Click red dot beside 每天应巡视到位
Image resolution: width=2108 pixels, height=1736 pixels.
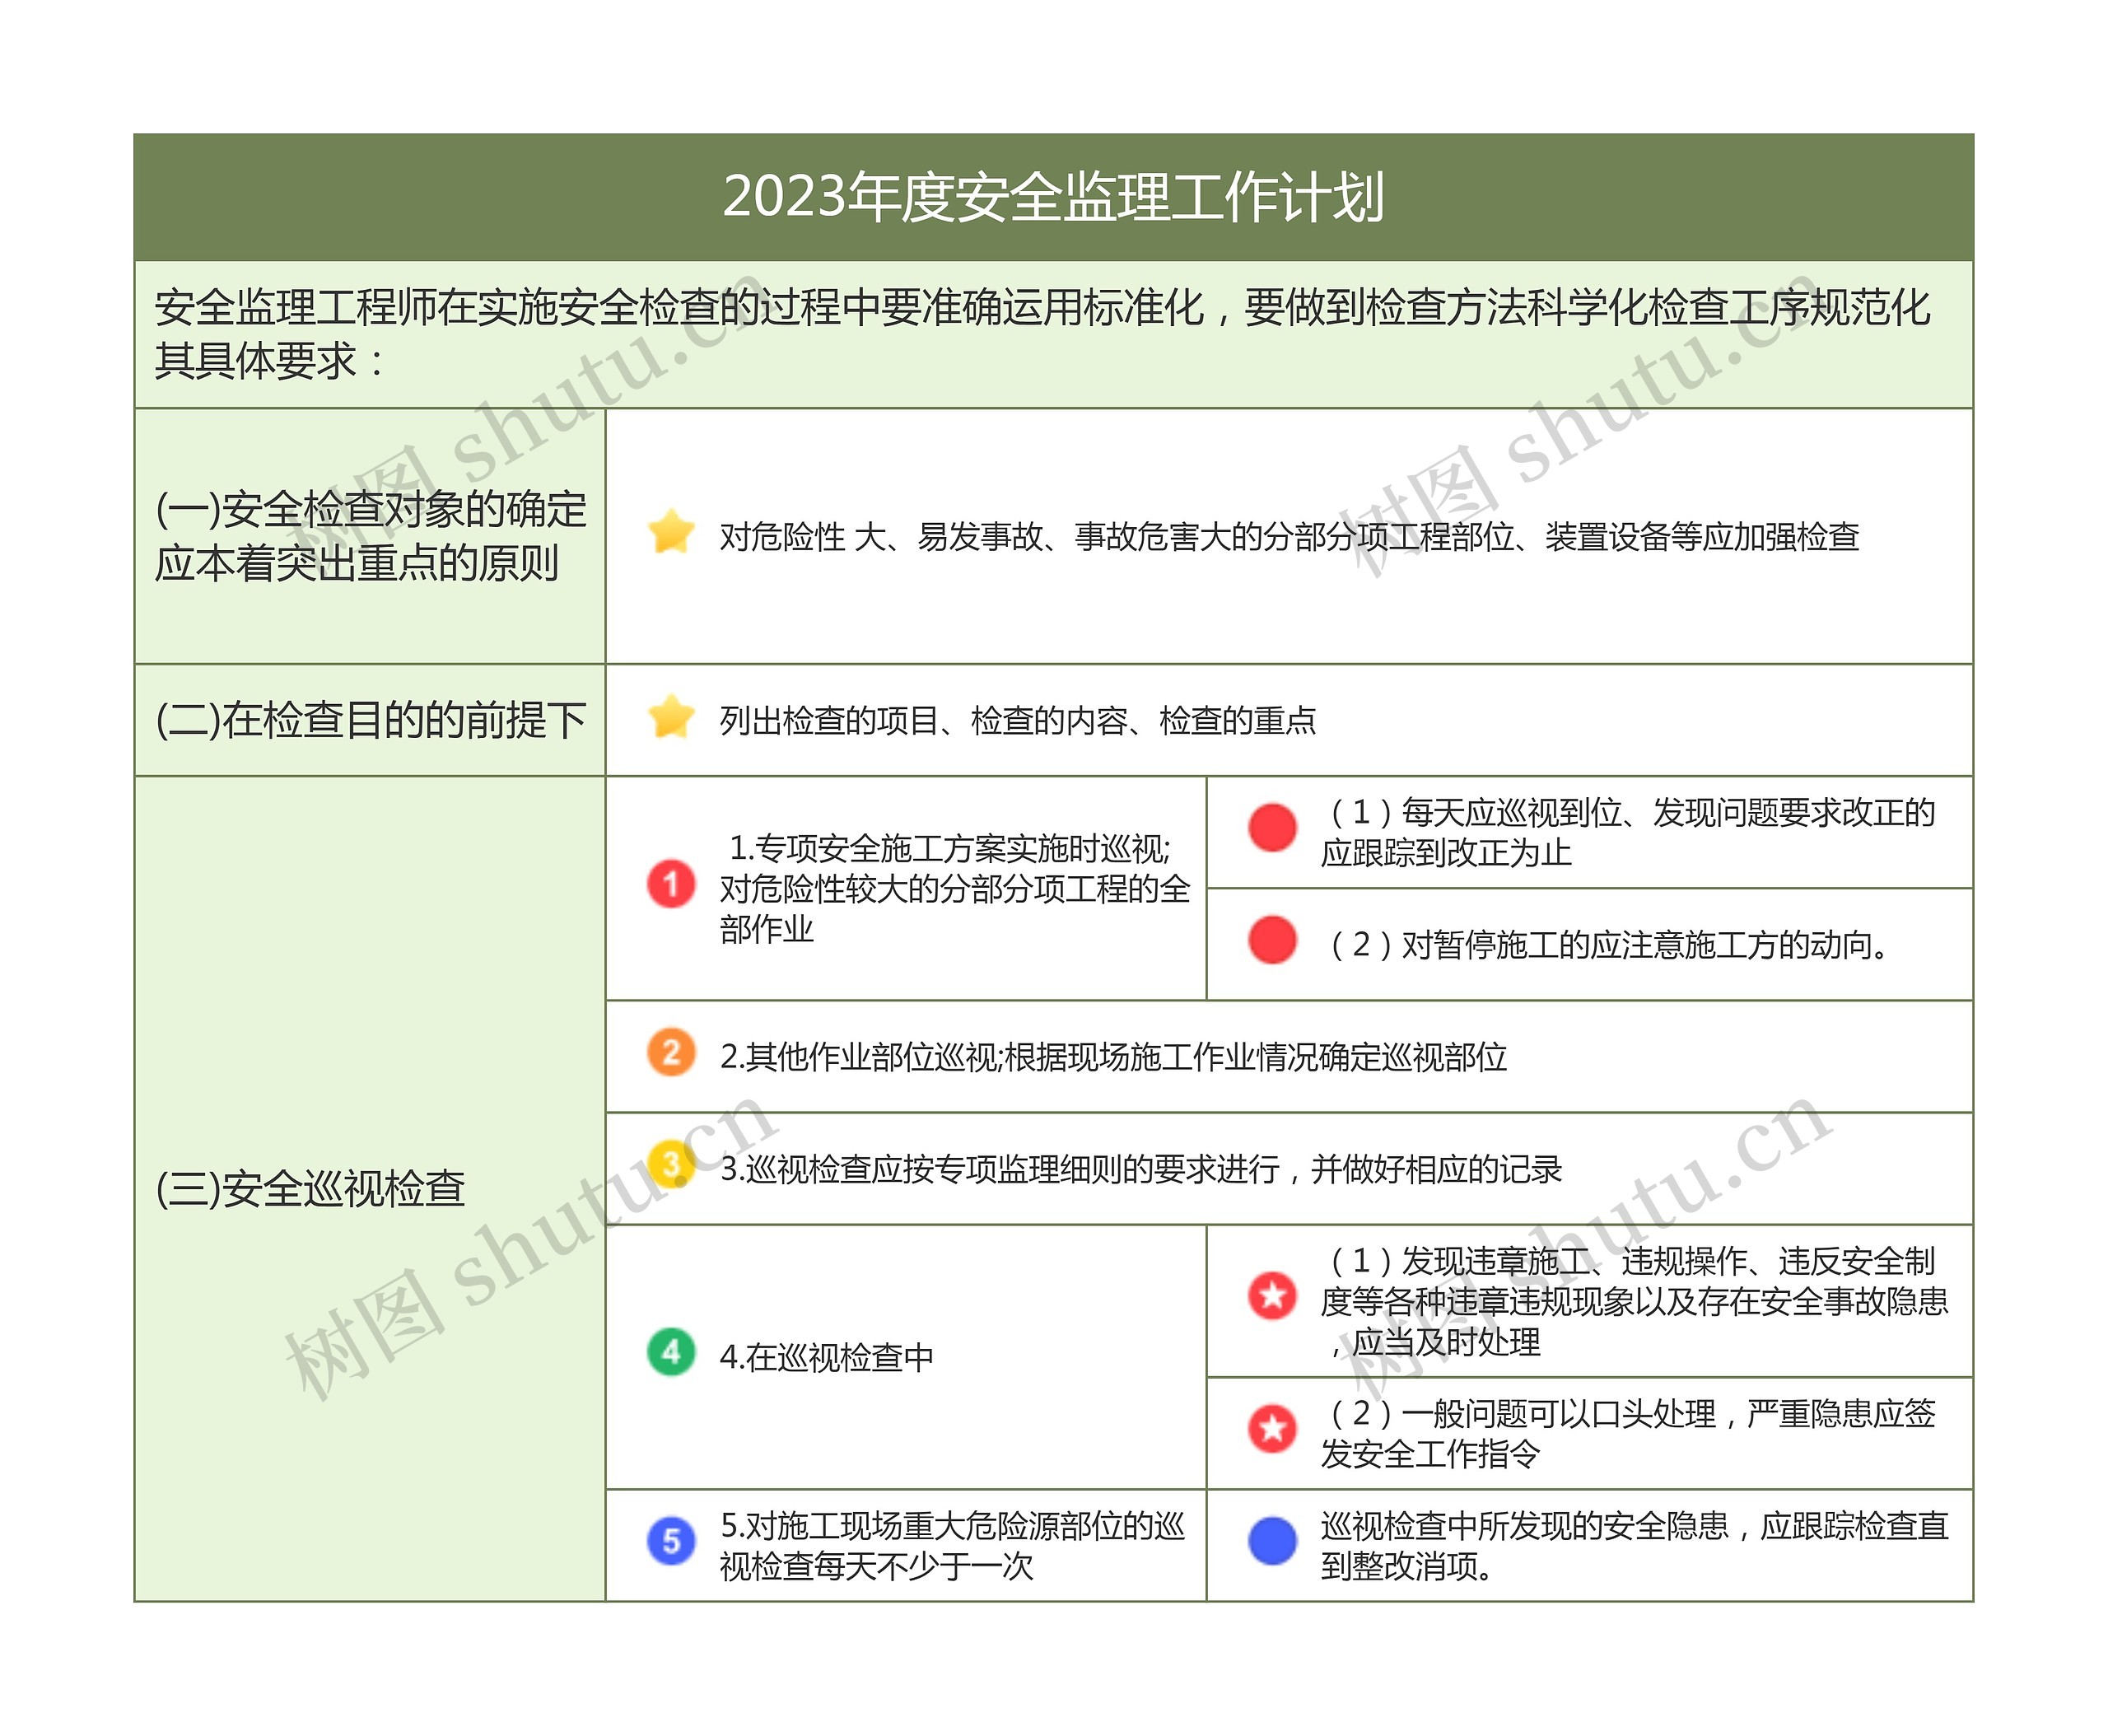(x=1272, y=828)
